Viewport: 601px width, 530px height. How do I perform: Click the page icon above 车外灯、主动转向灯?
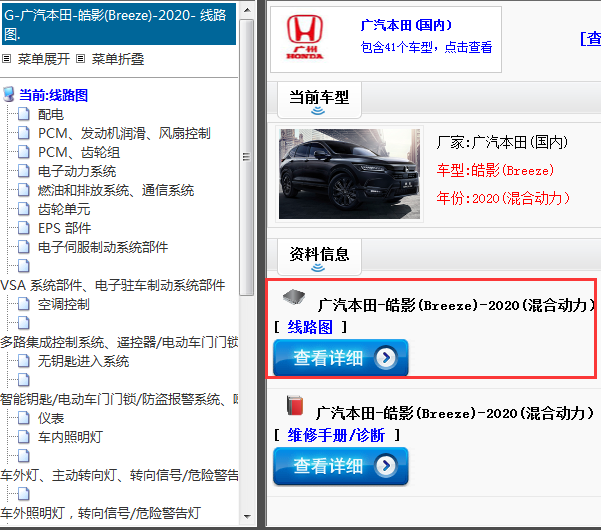(24, 456)
